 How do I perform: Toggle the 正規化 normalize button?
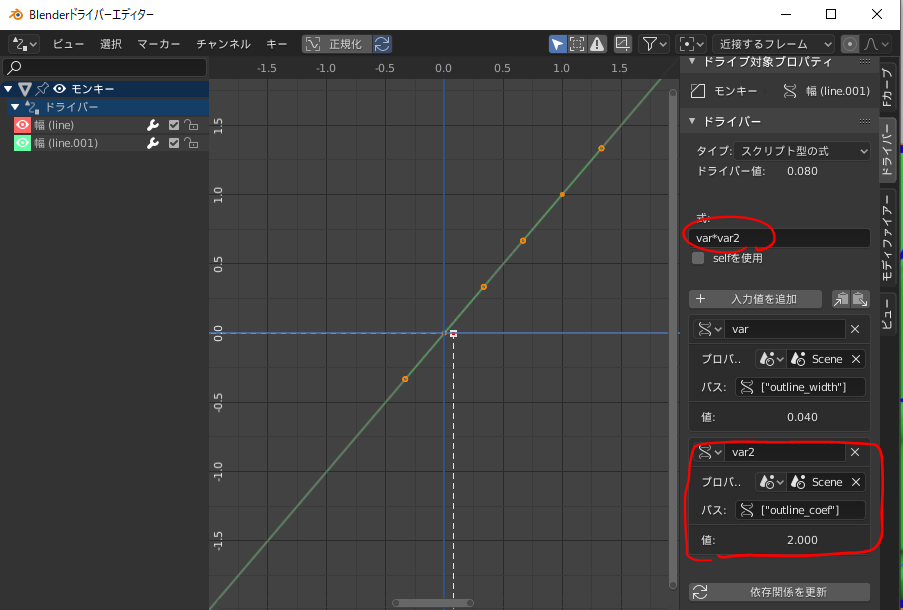(337, 44)
